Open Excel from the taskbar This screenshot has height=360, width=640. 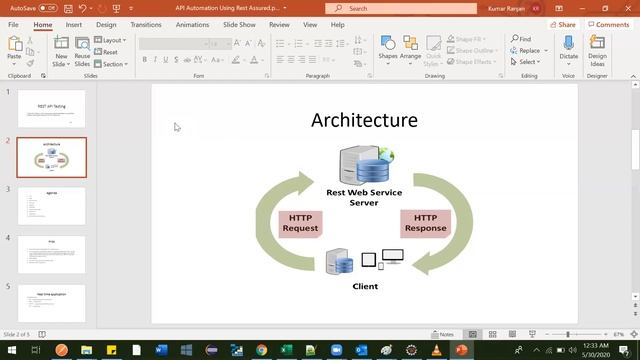(x=287, y=350)
